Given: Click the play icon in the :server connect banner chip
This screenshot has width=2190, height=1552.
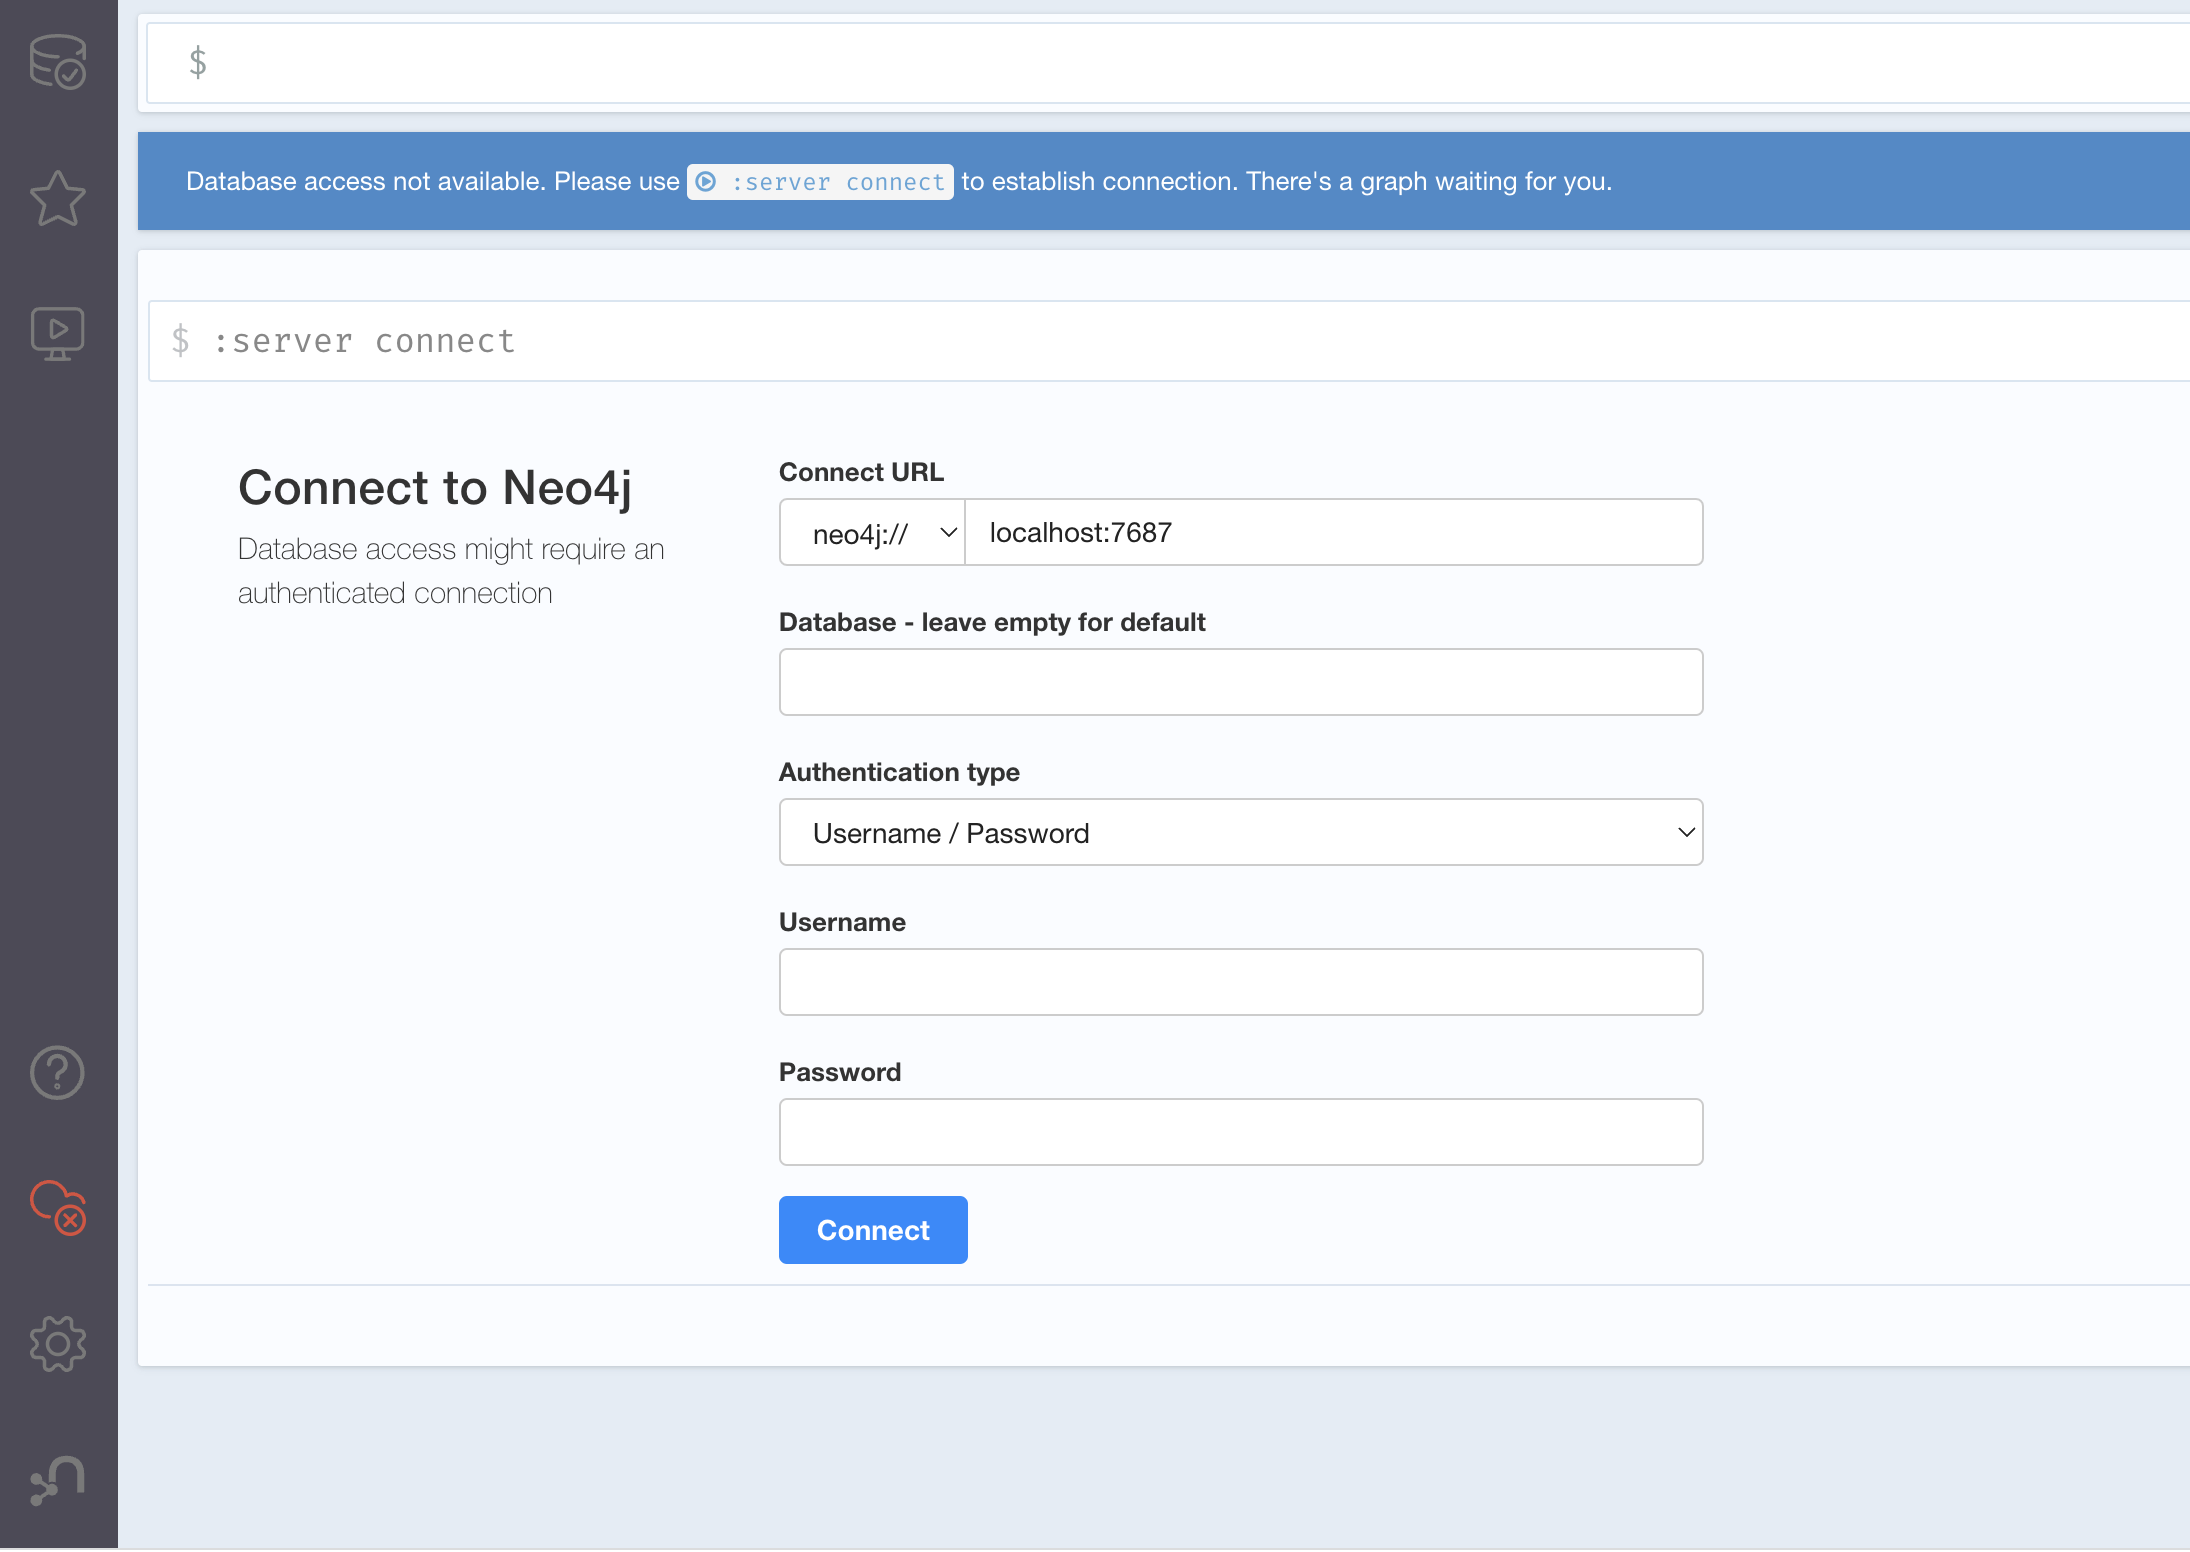Looking at the screenshot, I should [x=706, y=182].
